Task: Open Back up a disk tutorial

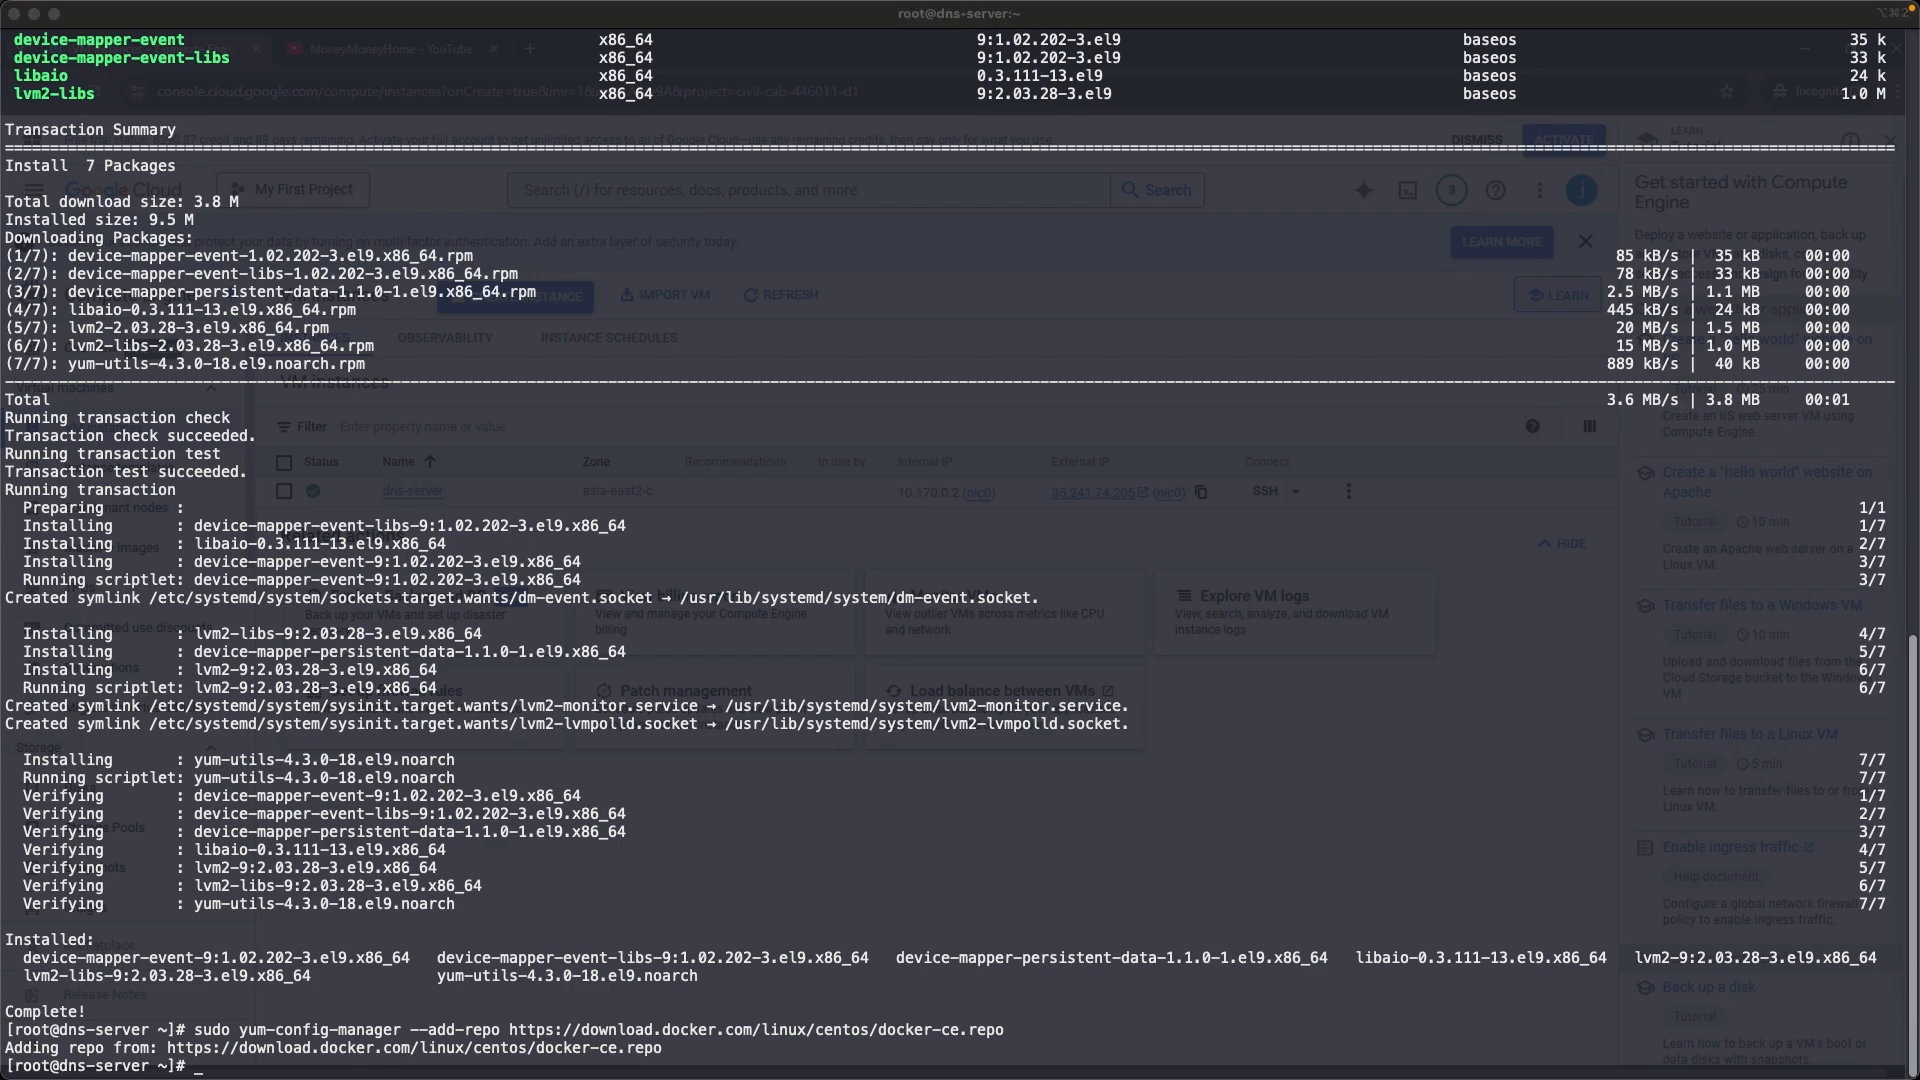Action: 1709,987
